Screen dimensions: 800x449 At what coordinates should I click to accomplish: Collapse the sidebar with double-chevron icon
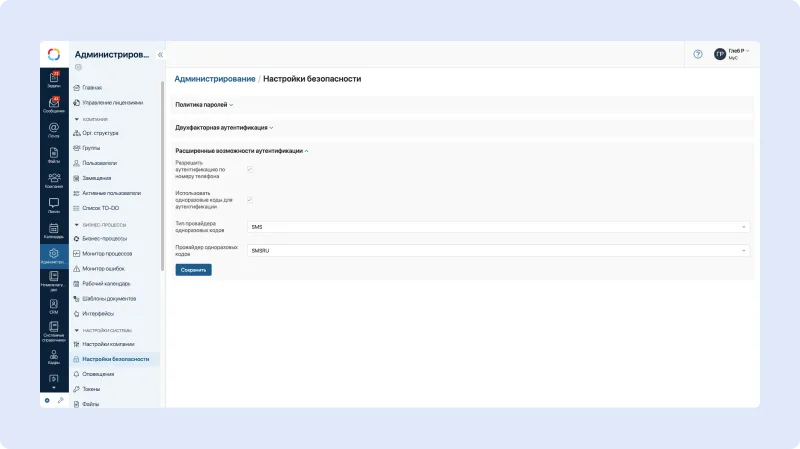(160, 55)
